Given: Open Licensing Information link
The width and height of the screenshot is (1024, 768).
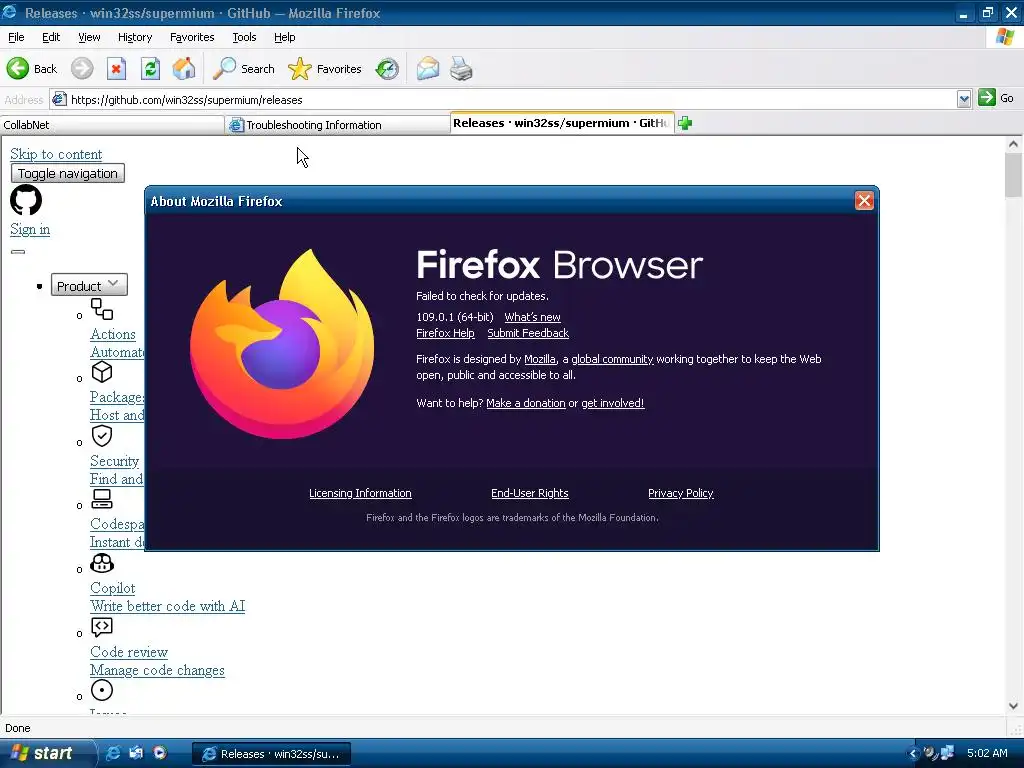Looking at the screenshot, I should 360,494.
